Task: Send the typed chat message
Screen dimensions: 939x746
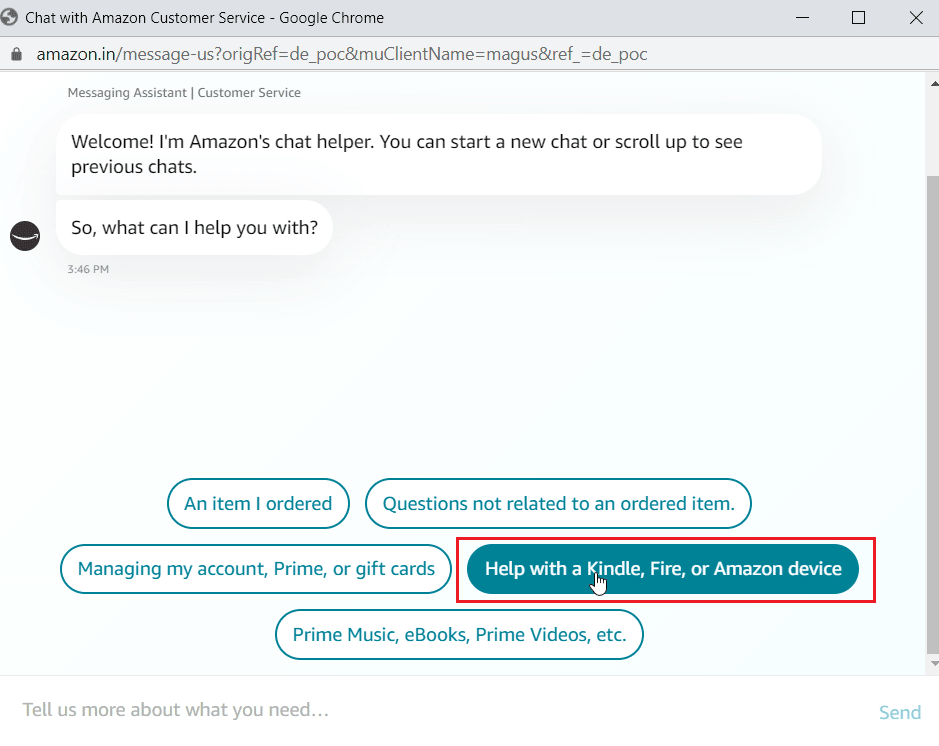Action: point(899,712)
